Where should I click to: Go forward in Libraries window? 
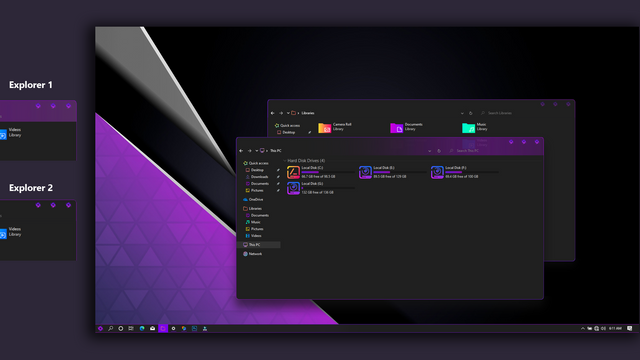tap(281, 113)
